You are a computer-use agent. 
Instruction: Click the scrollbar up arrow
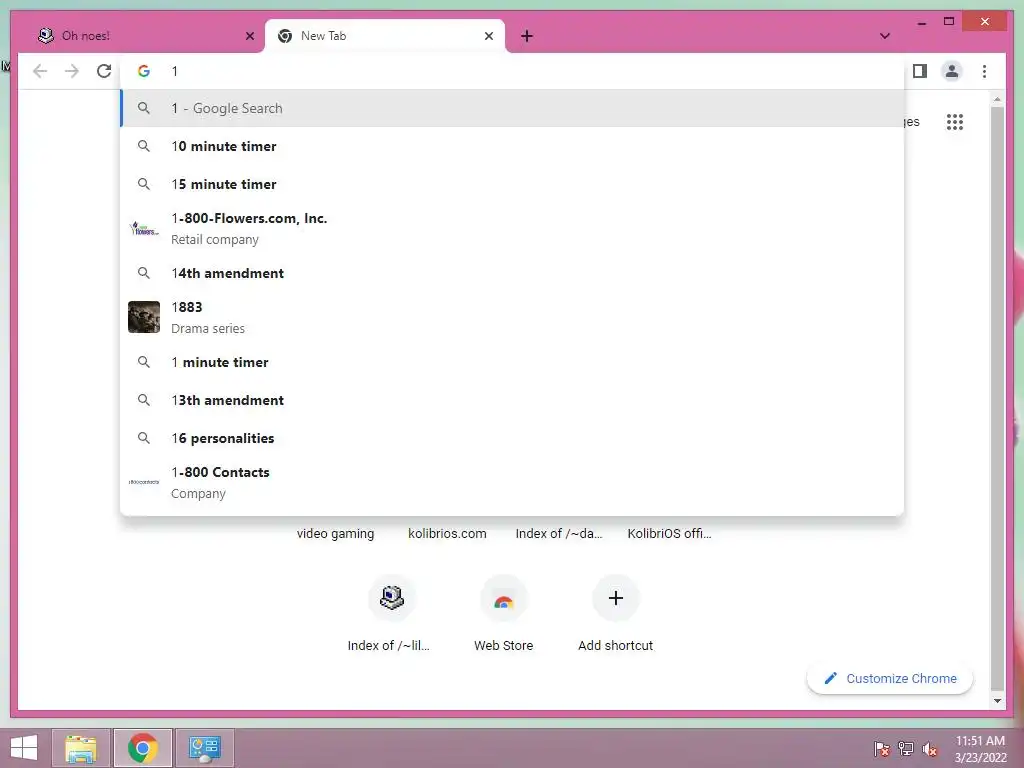(997, 99)
